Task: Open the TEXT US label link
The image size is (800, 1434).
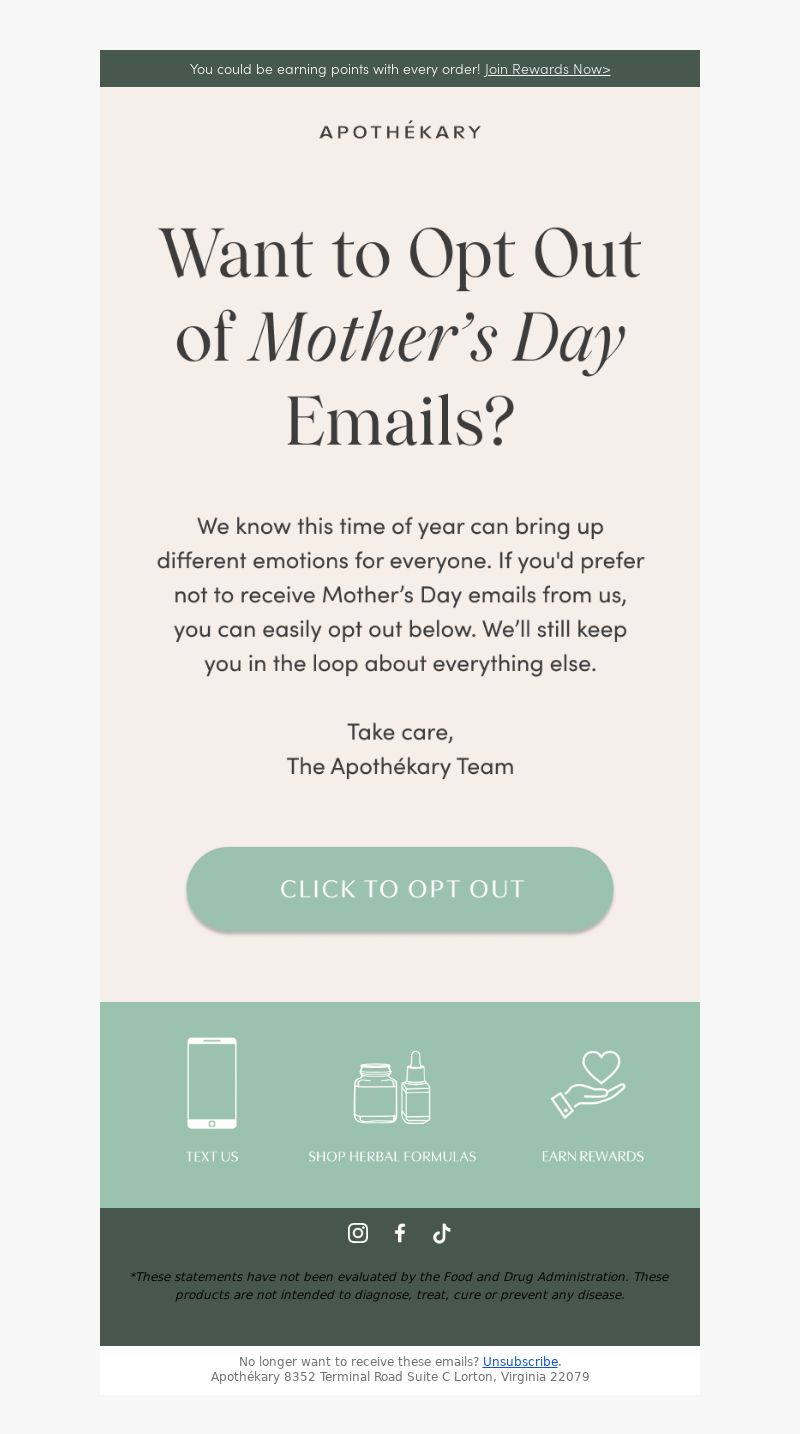Action: [x=212, y=1156]
